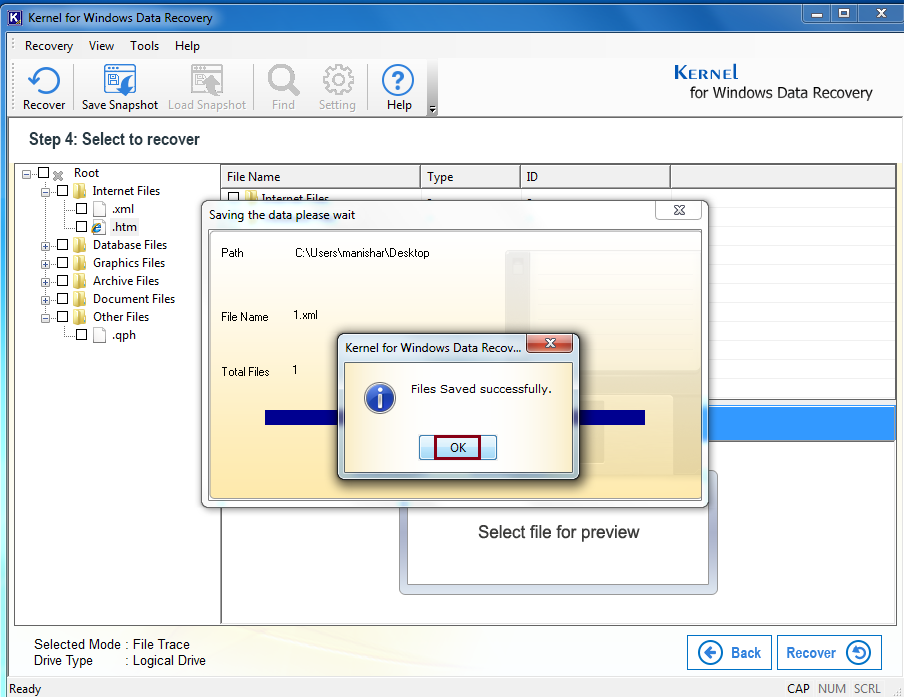Click the .htm Internet Explorer file icon
Viewport: 904px width, 697px height.
(99, 227)
